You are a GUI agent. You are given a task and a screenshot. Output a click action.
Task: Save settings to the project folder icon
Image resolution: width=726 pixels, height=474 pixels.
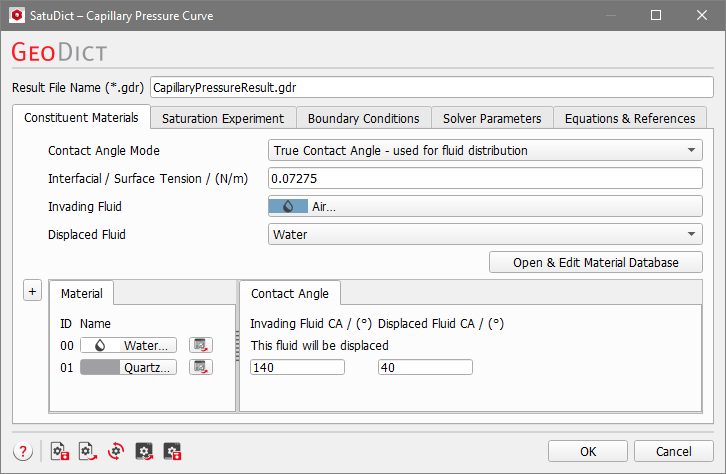point(172,451)
